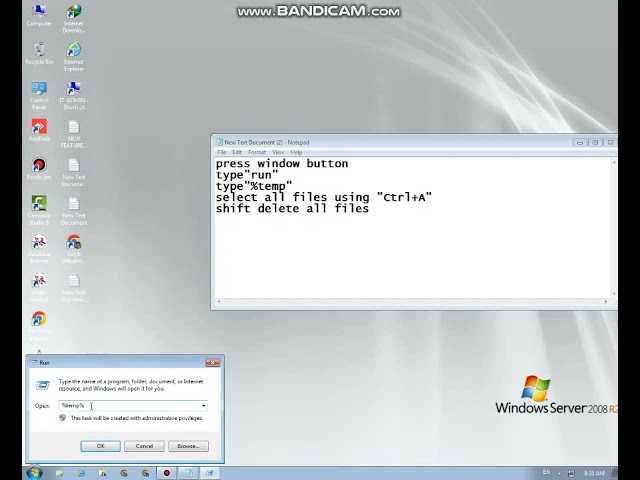Switch to the Notepad taskbar button
This screenshot has height=480, width=640.
(189, 473)
